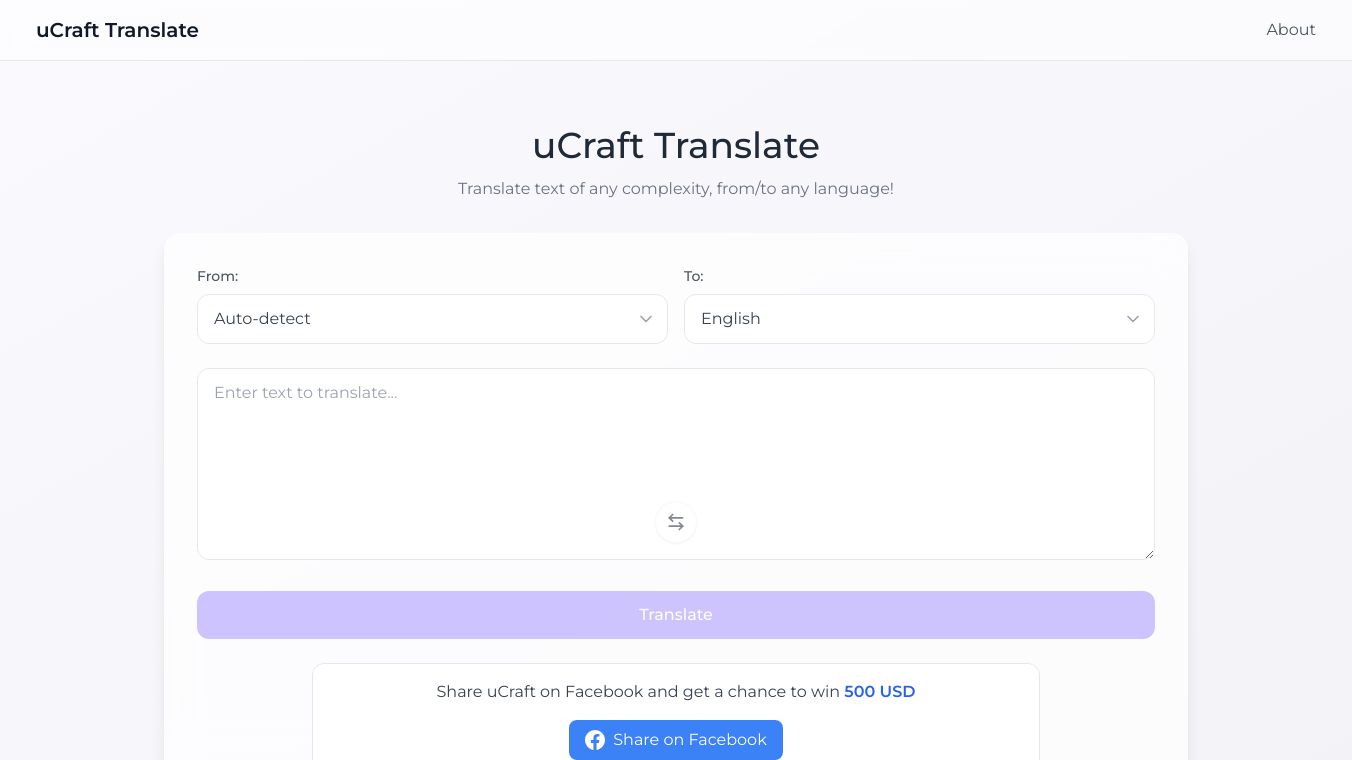Viewport: 1352px width, 760px height.
Task: Click the text area resize handle
Action: coord(1149,554)
